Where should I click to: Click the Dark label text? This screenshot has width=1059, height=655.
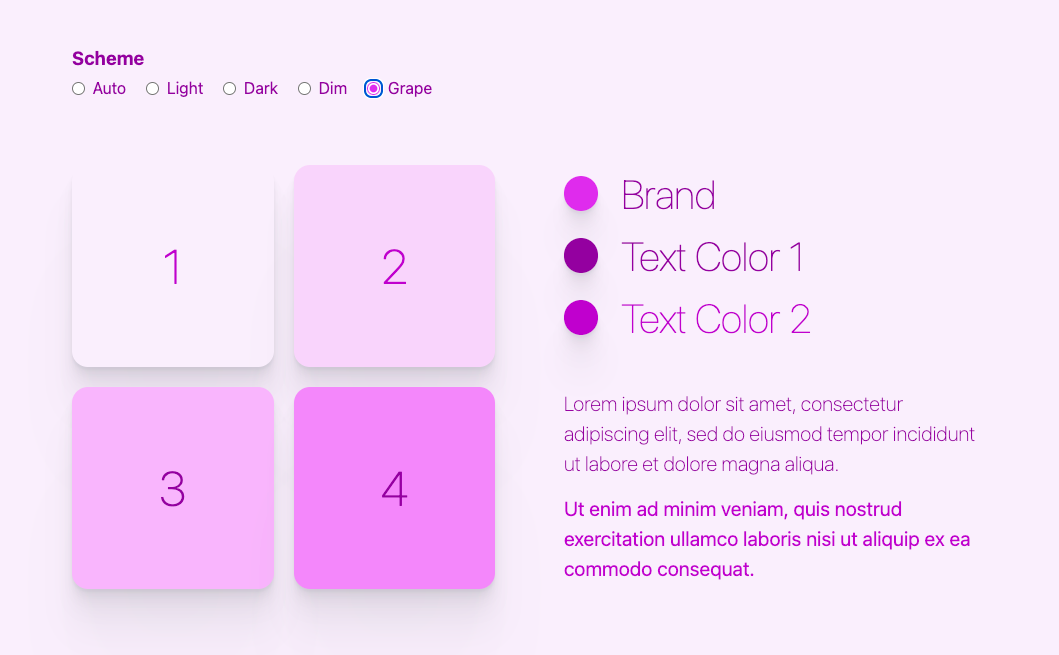(261, 89)
